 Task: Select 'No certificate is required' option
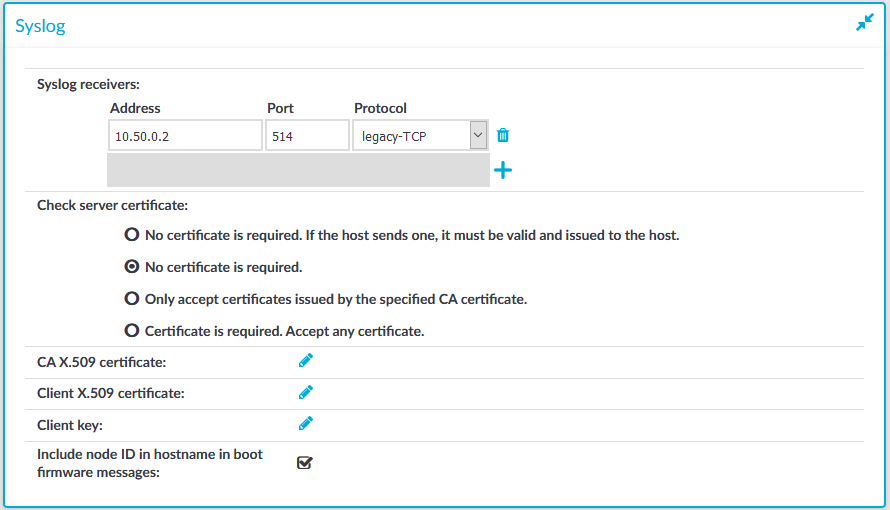coord(132,267)
